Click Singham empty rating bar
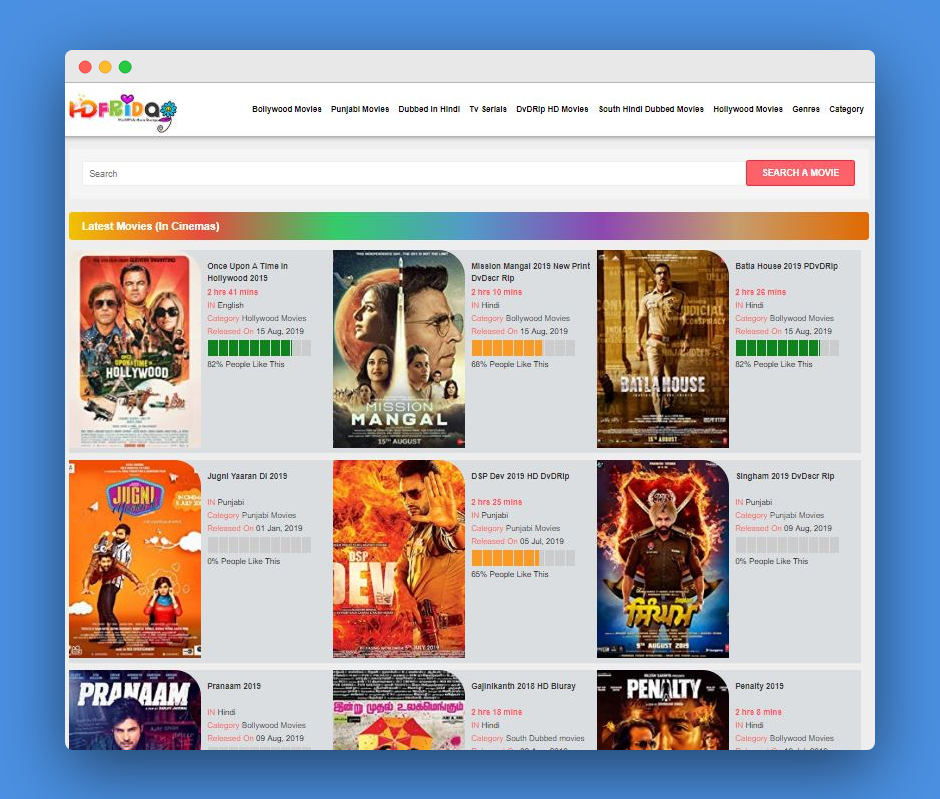The image size is (940, 799). pyautogui.click(x=787, y=545)
